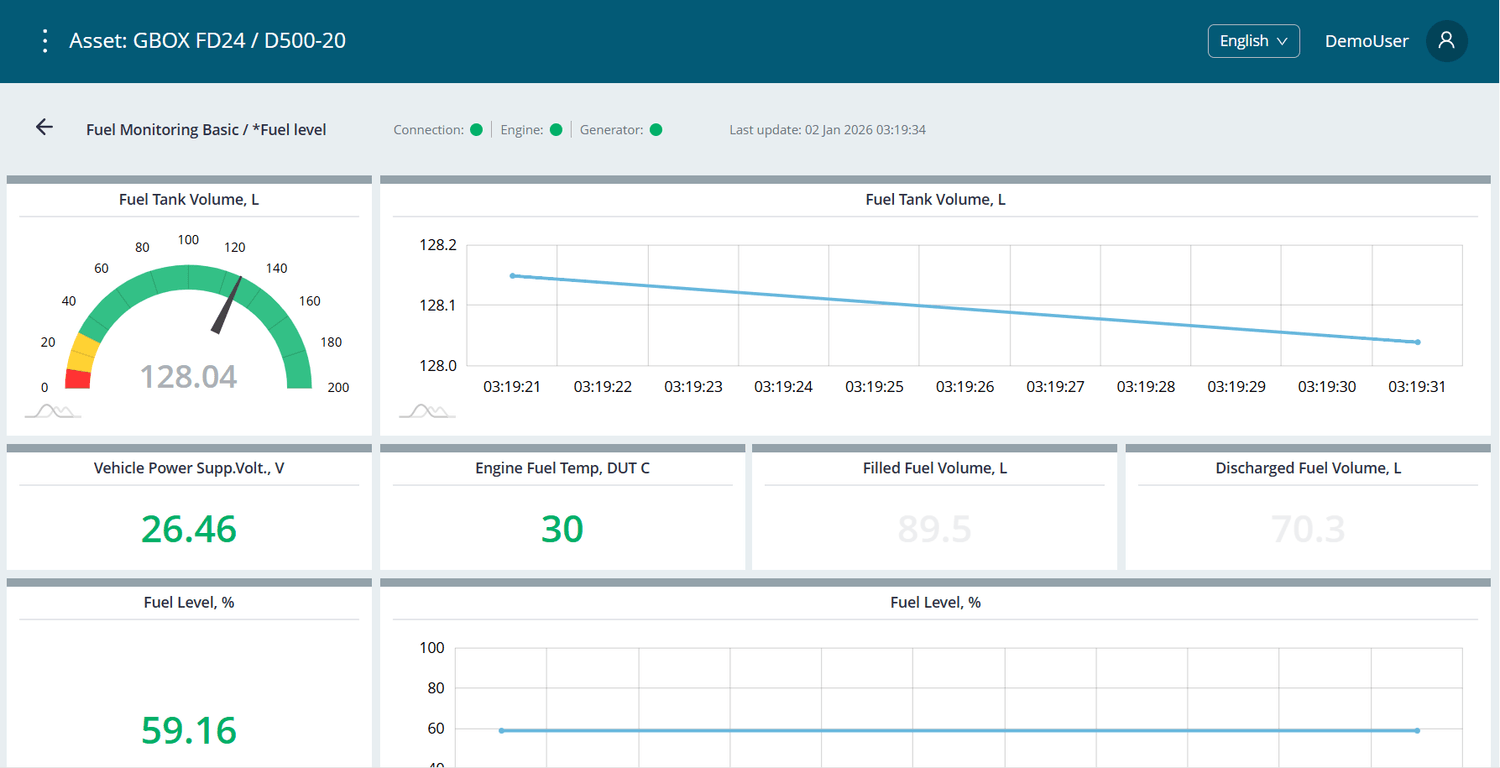The image size is (1500, 768).
Task: Click the yellow zone of the fuel gauge
Action: click(x=85, y=352)
